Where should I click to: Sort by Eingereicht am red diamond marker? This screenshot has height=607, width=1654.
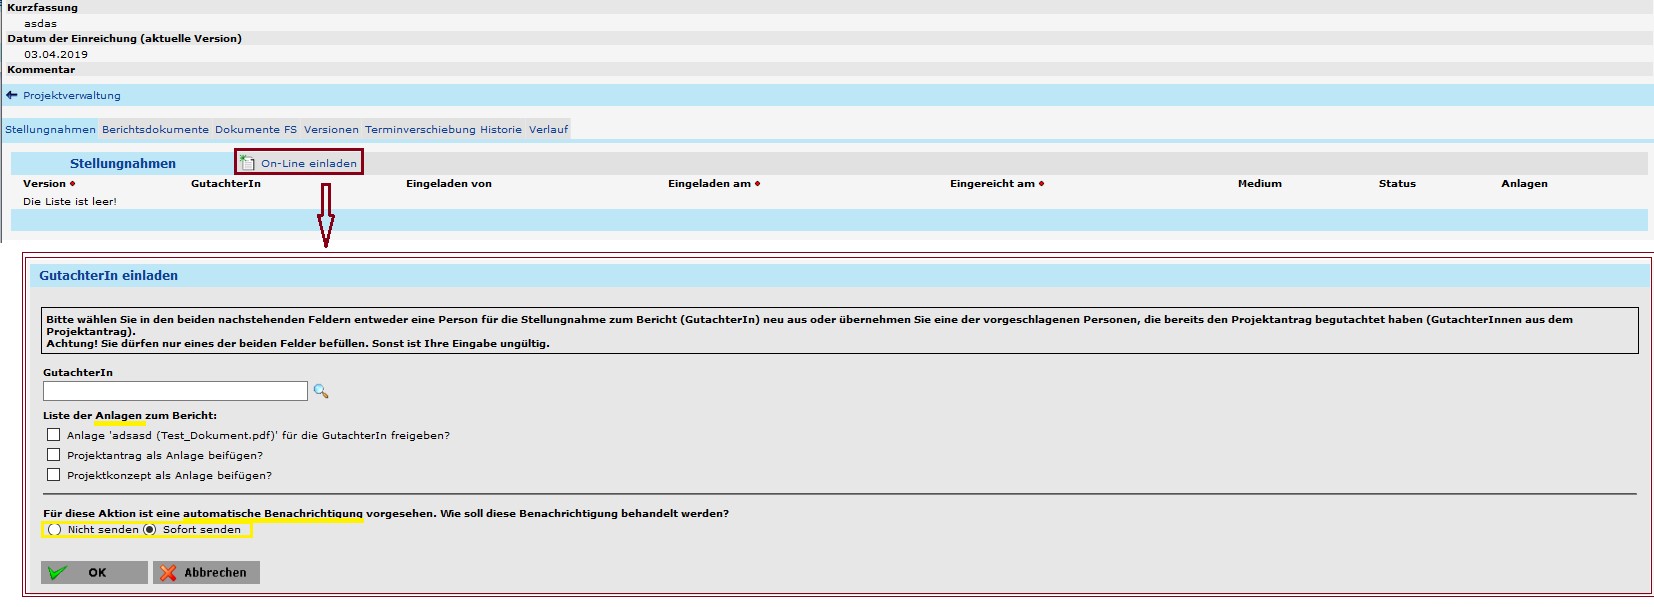pos(1042,184)
